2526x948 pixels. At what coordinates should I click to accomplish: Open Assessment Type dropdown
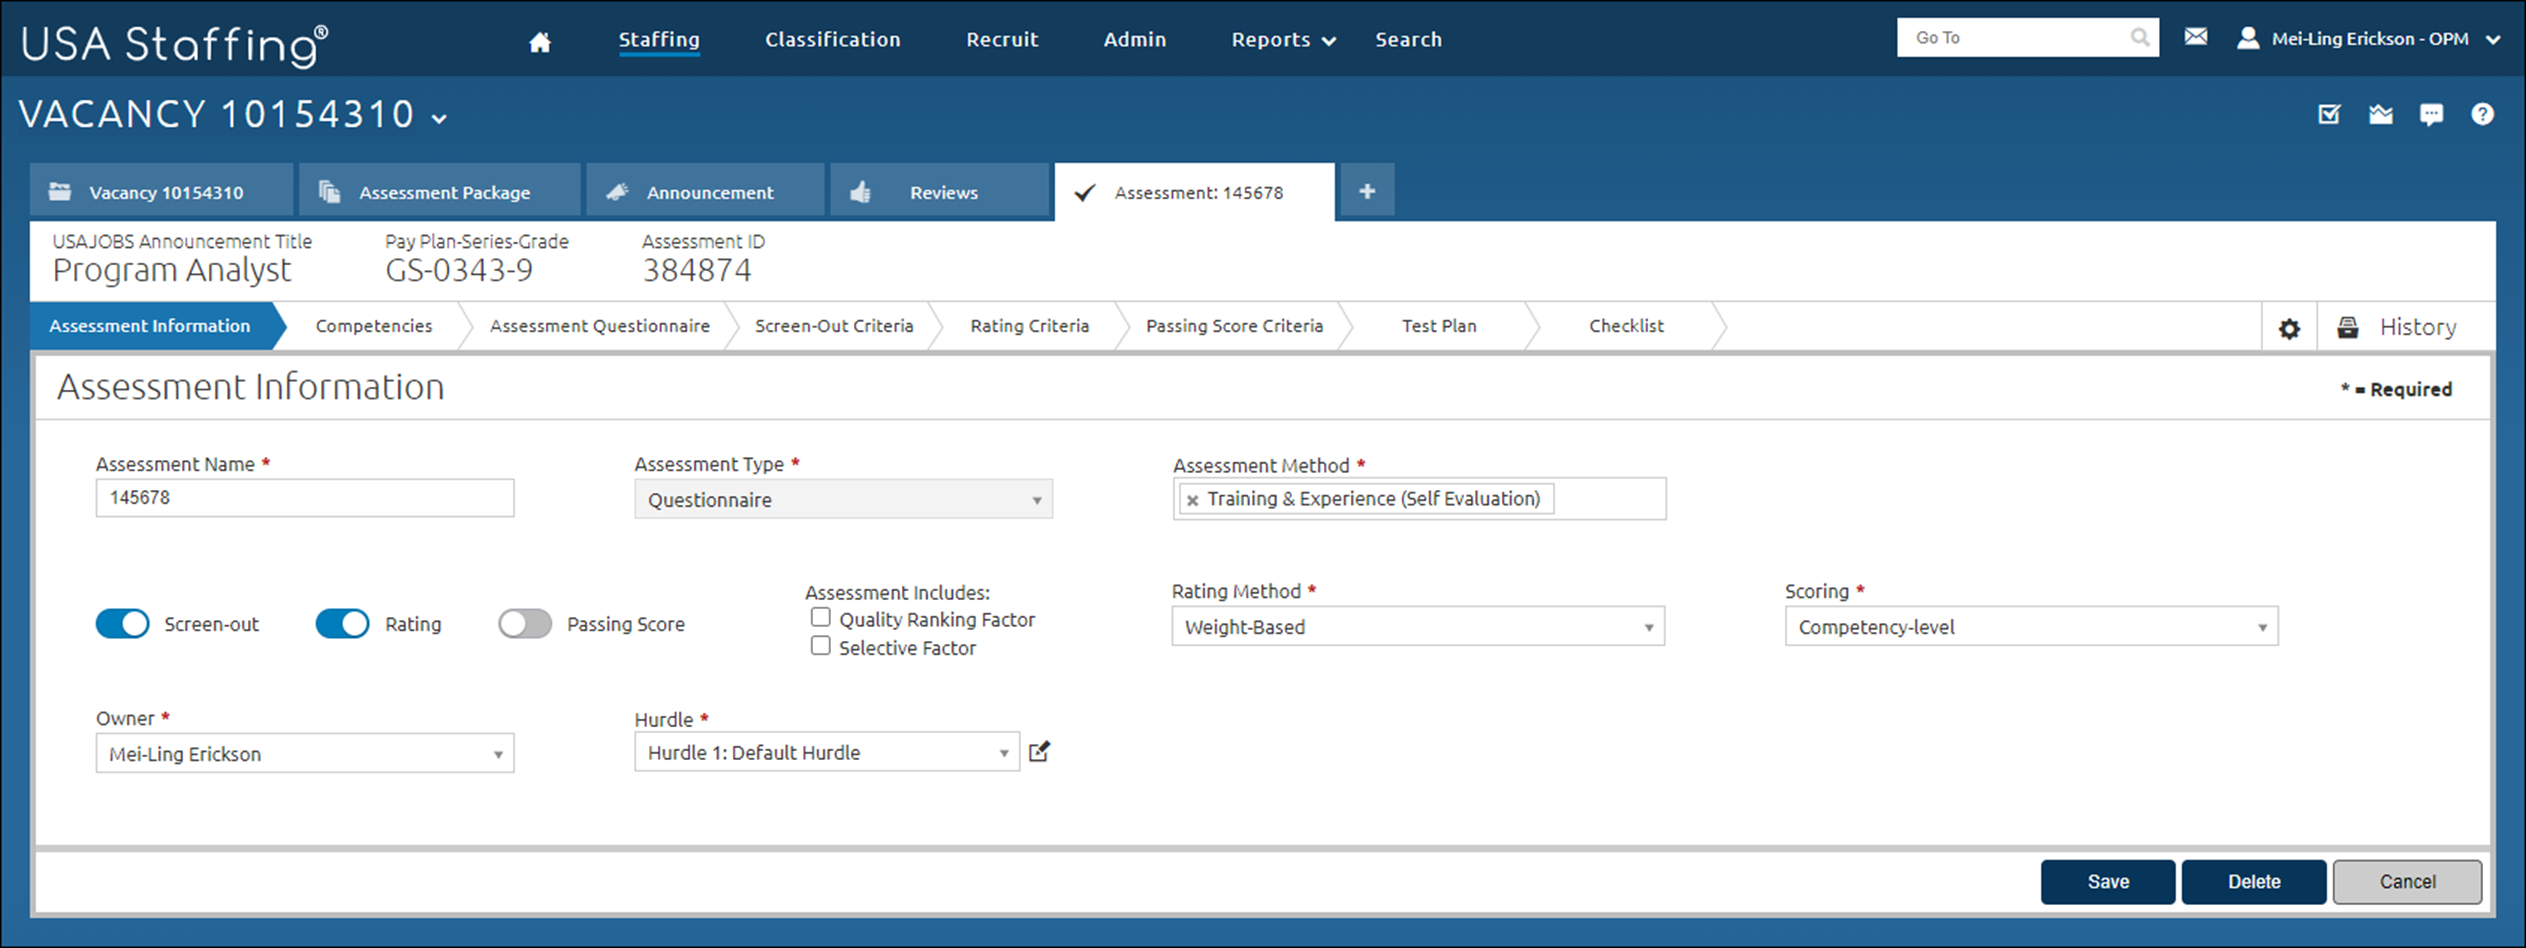[x=843, y=499]
